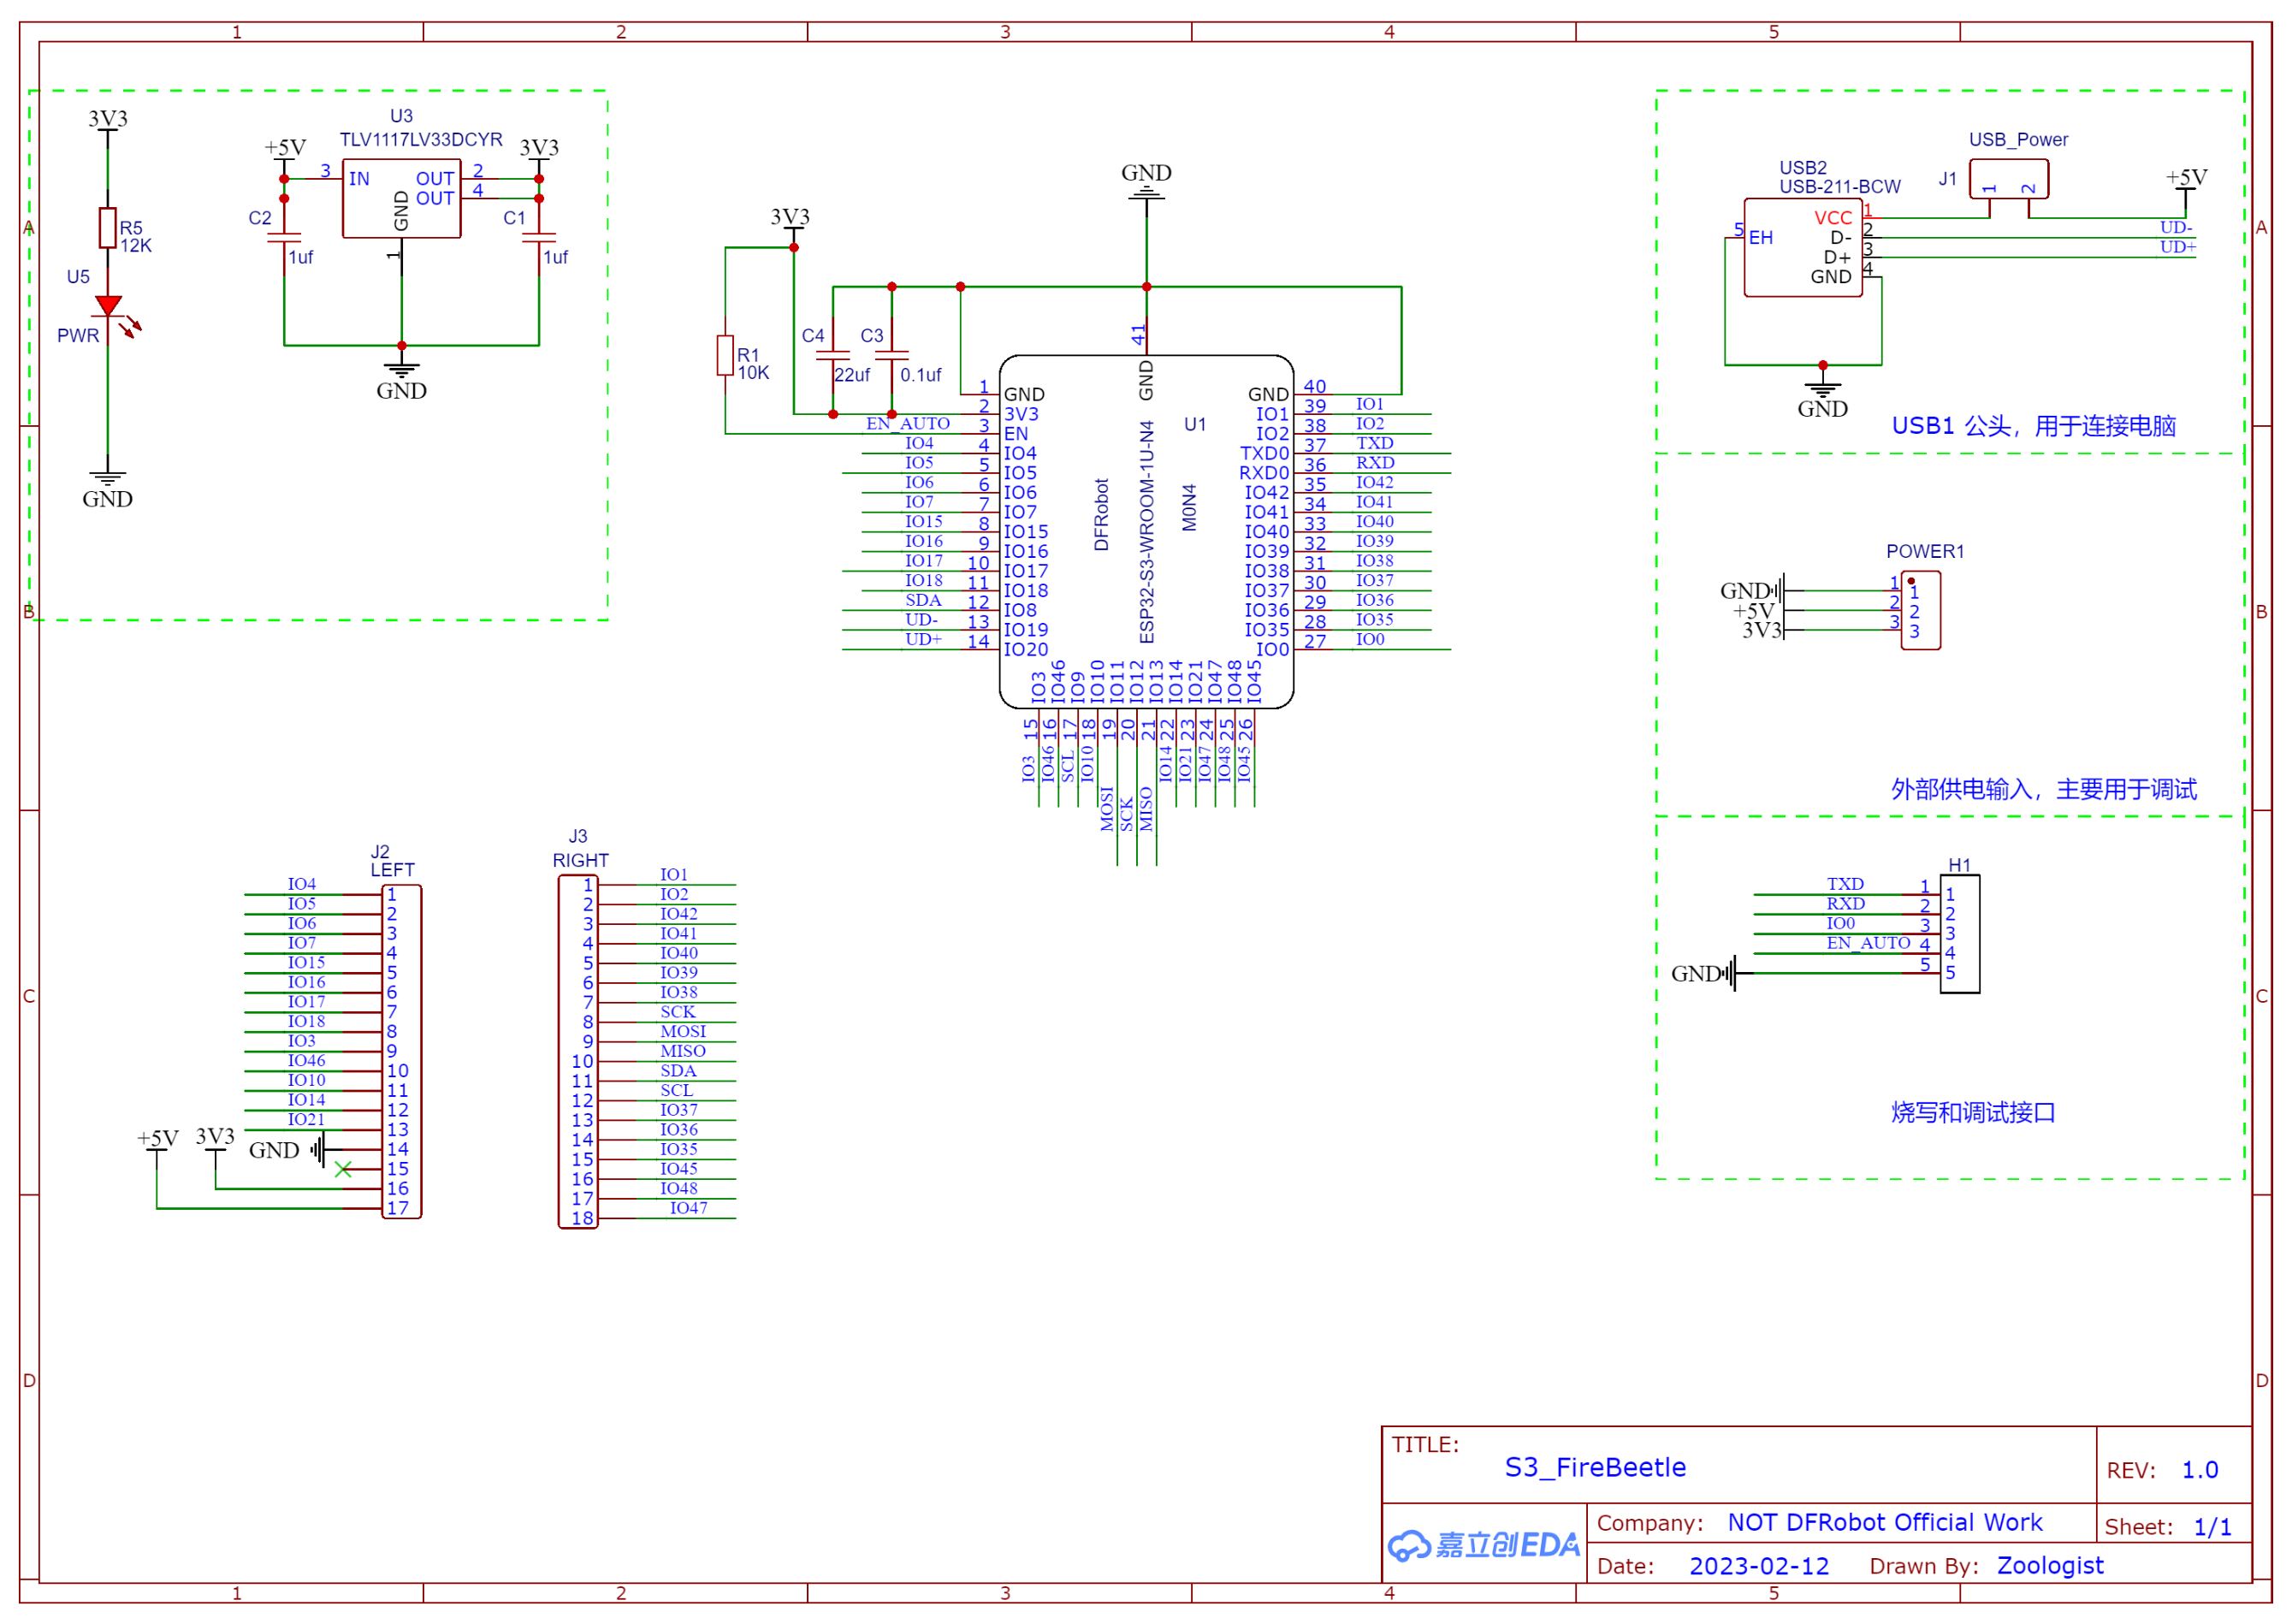Click the EH pin label on USB2
The image size is (2292, 1624).
click(x=1759, y=238)
